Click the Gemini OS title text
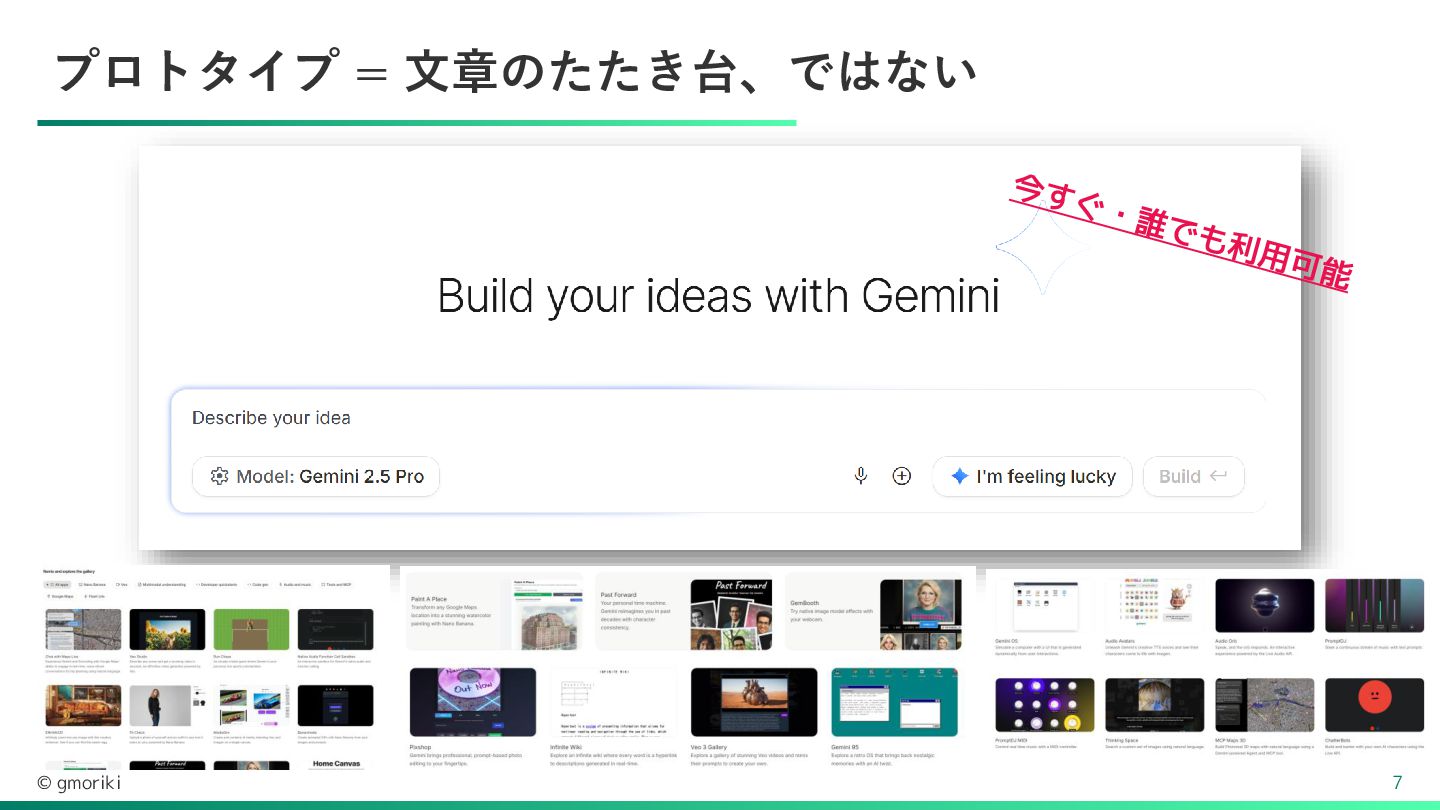The height and width of the screenshot is (810, 1440). 1008,641
